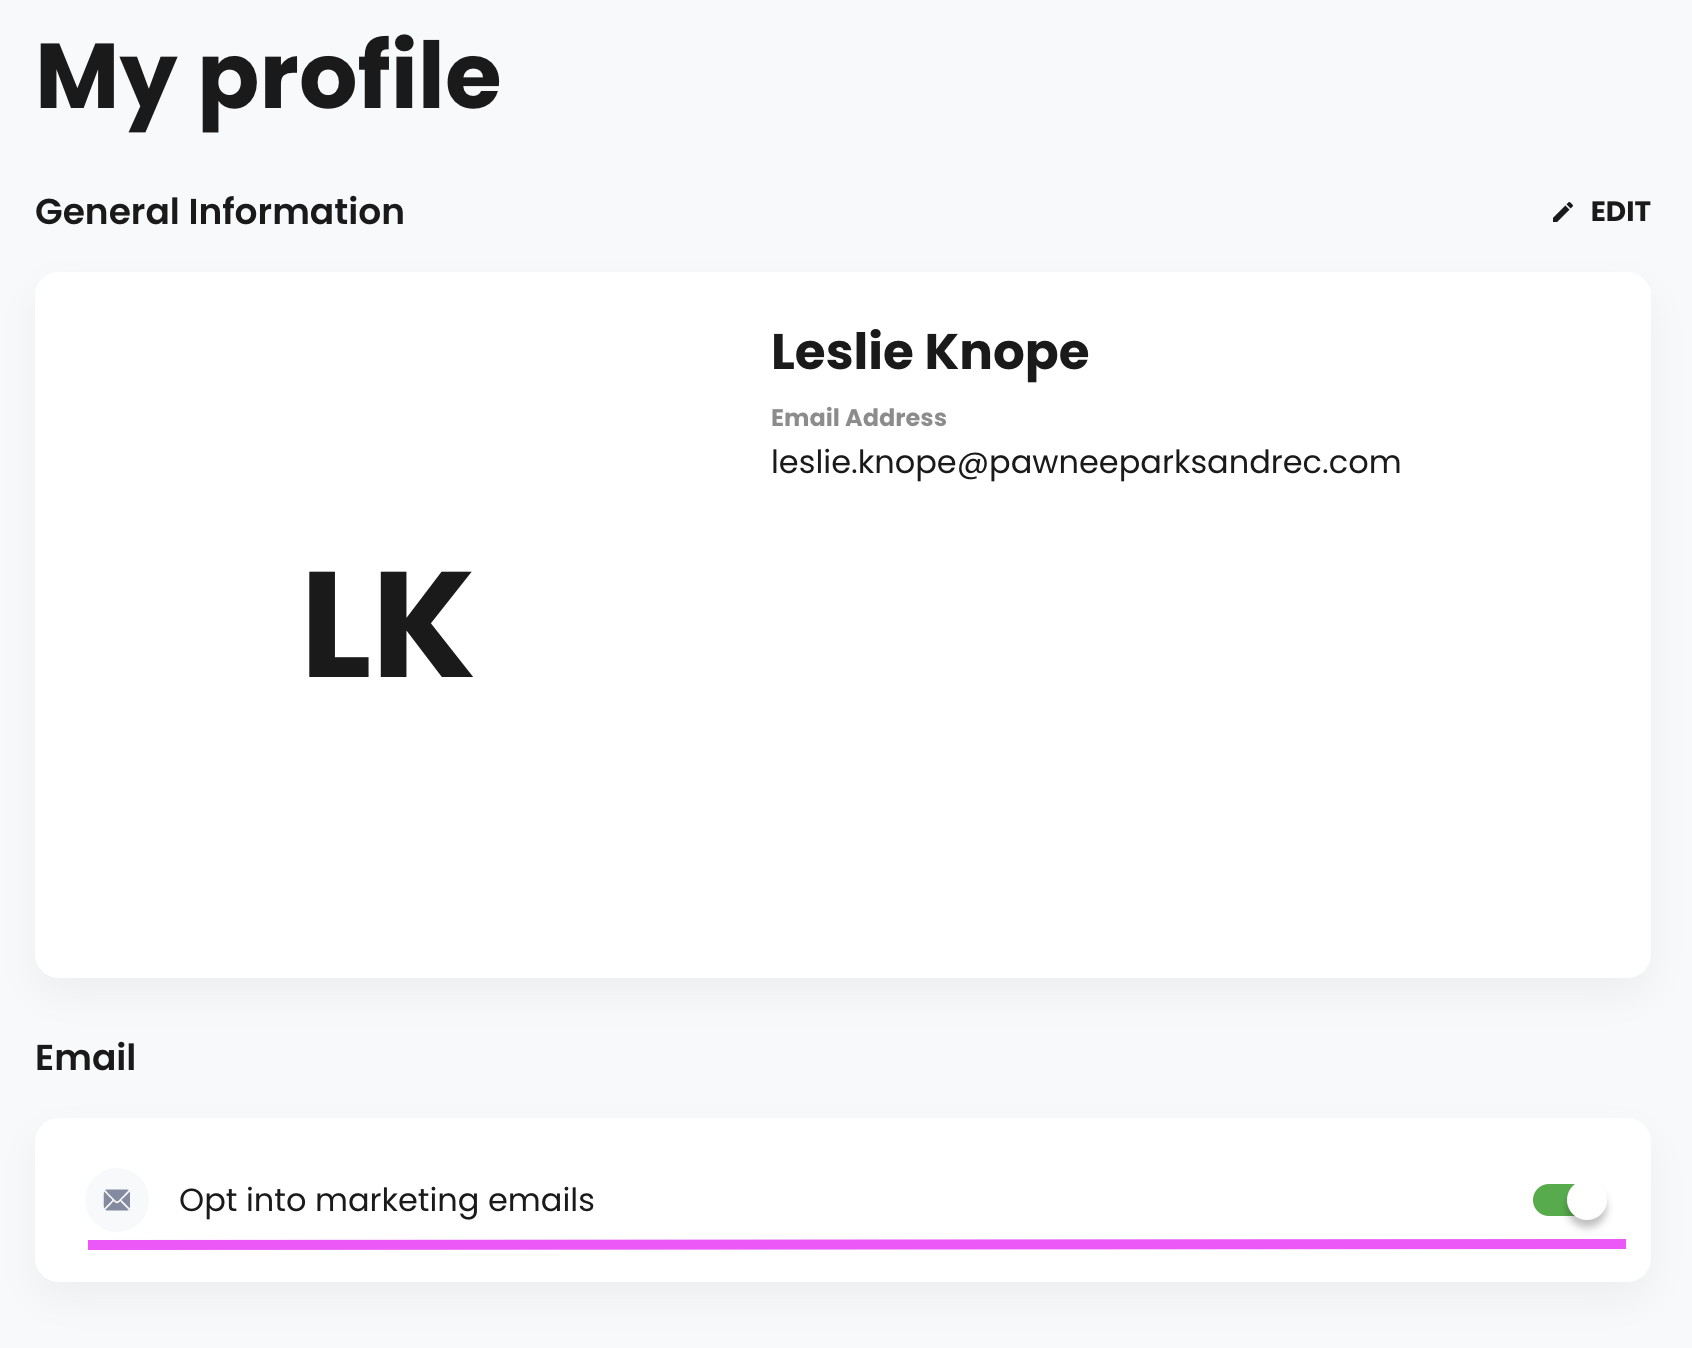Click the white knob of the toggle
Viewport: 1692px width, 1348px height.
(x=1587, y=1200)
